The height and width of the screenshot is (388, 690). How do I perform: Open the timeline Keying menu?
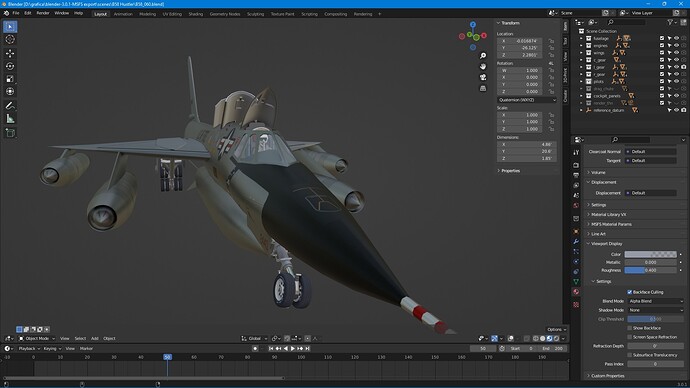point(52,348)
